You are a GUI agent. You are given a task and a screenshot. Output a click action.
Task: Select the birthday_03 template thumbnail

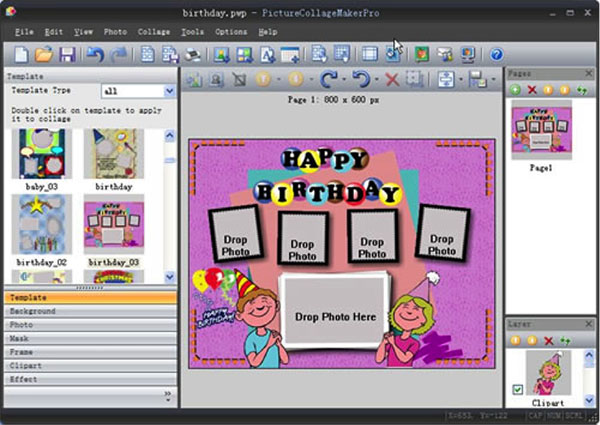pos(112,225)
